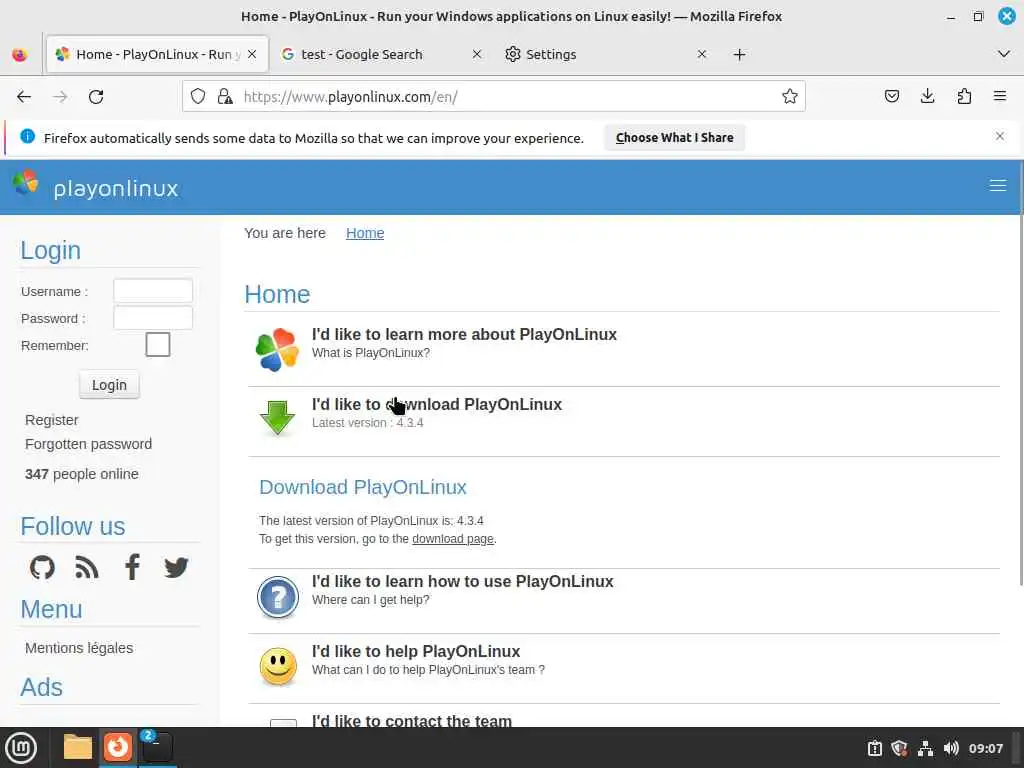The width and height of the screenshot is (1024, 768).
Task: Open the Twitter follow icon
Action: pos(176,567)
